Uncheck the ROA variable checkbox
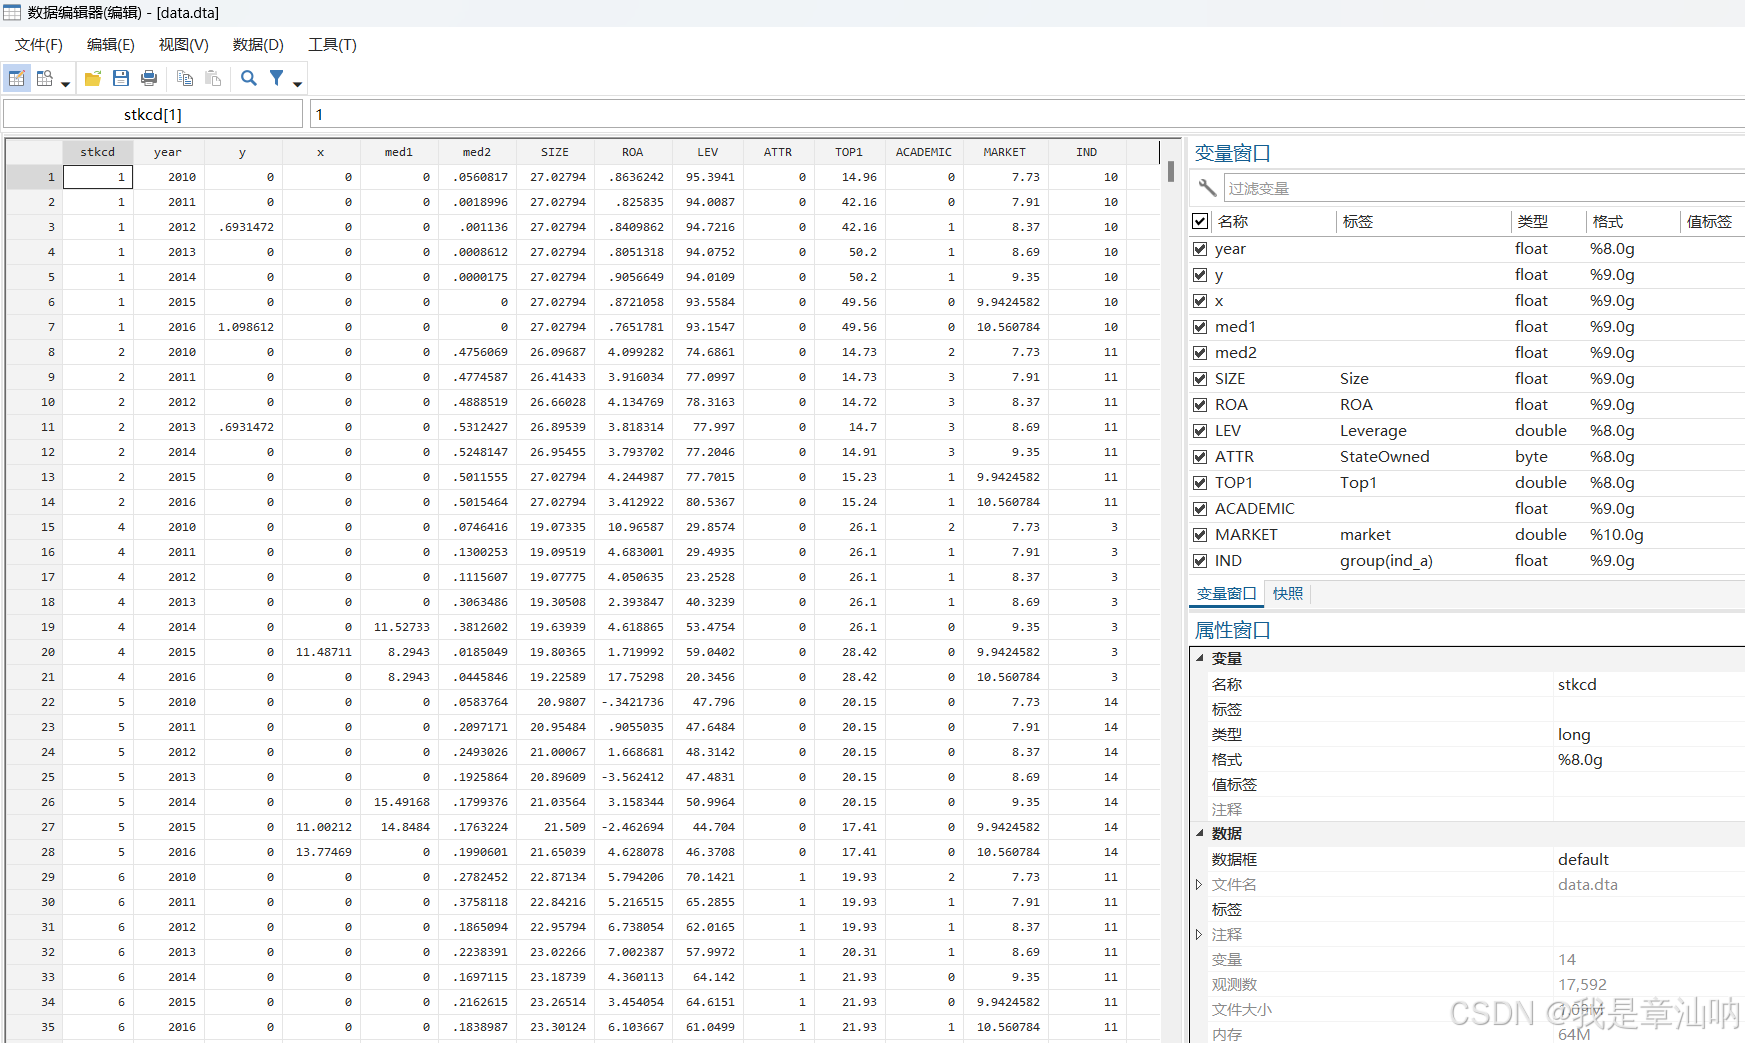The height and width of the screenshot is (1043, 1745). pos(1200,405)
